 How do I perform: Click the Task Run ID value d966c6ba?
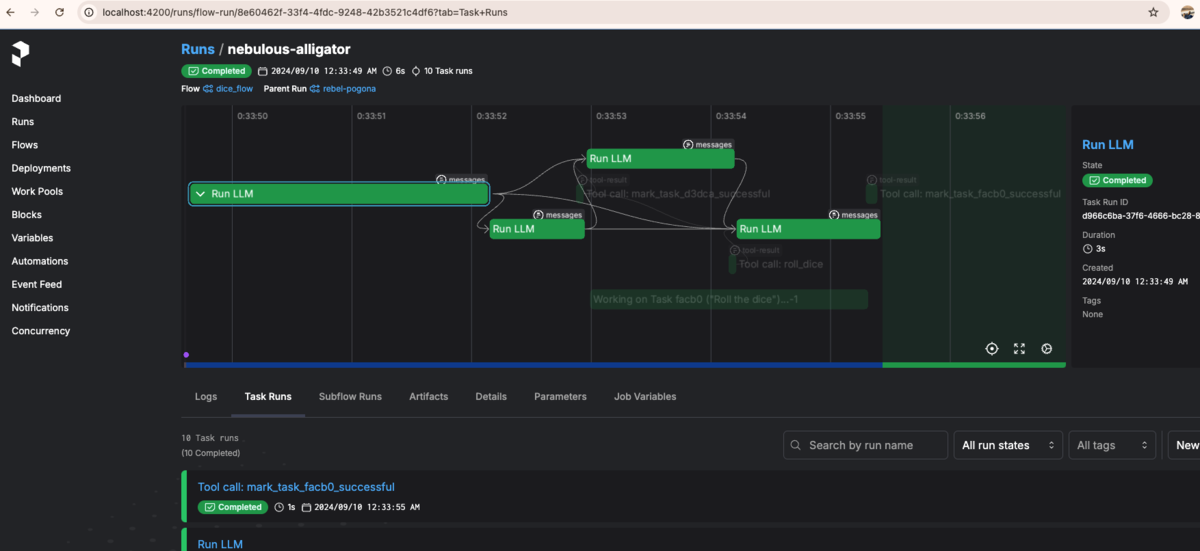tap(1140, 215)
